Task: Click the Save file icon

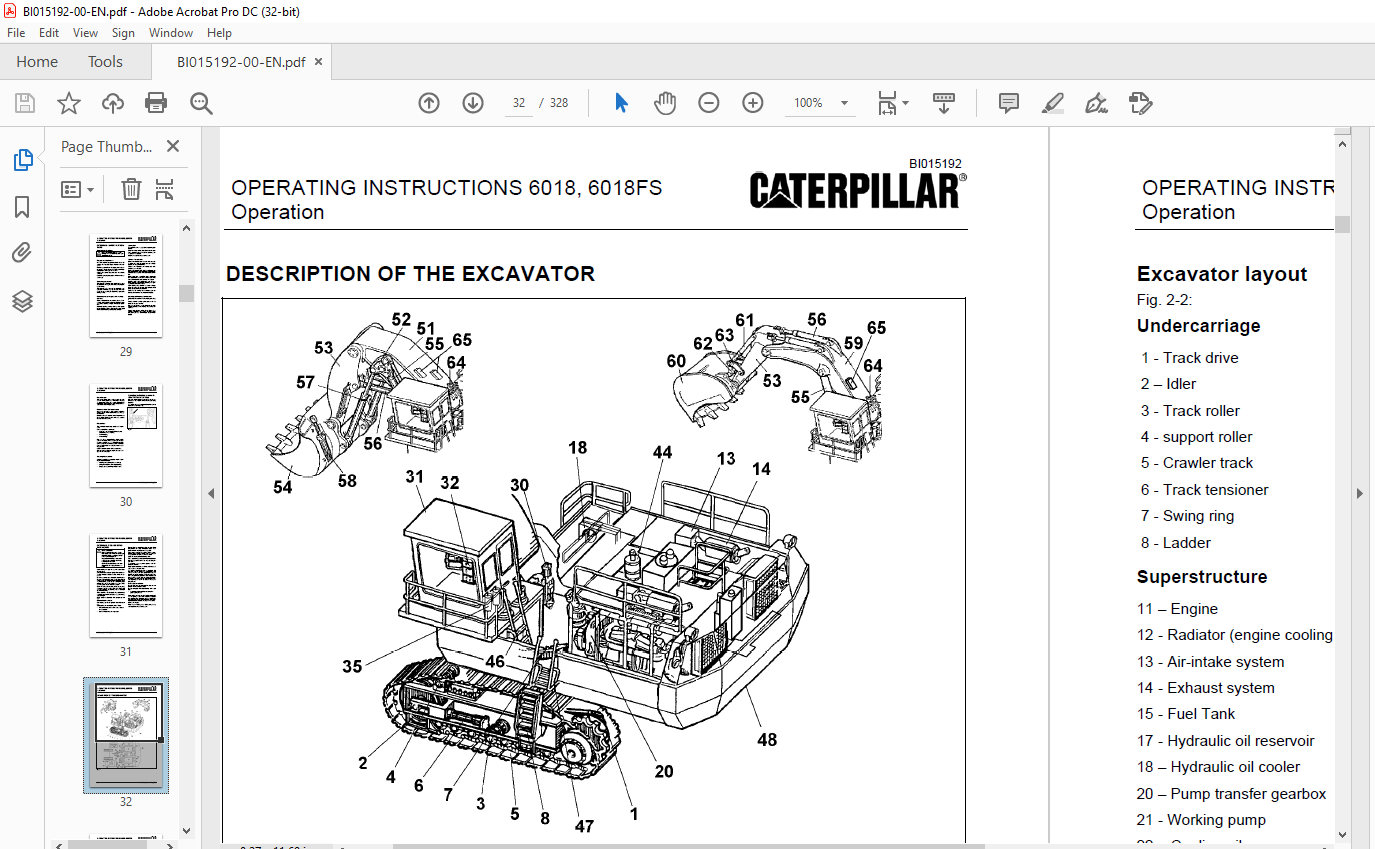Action: 25,103
